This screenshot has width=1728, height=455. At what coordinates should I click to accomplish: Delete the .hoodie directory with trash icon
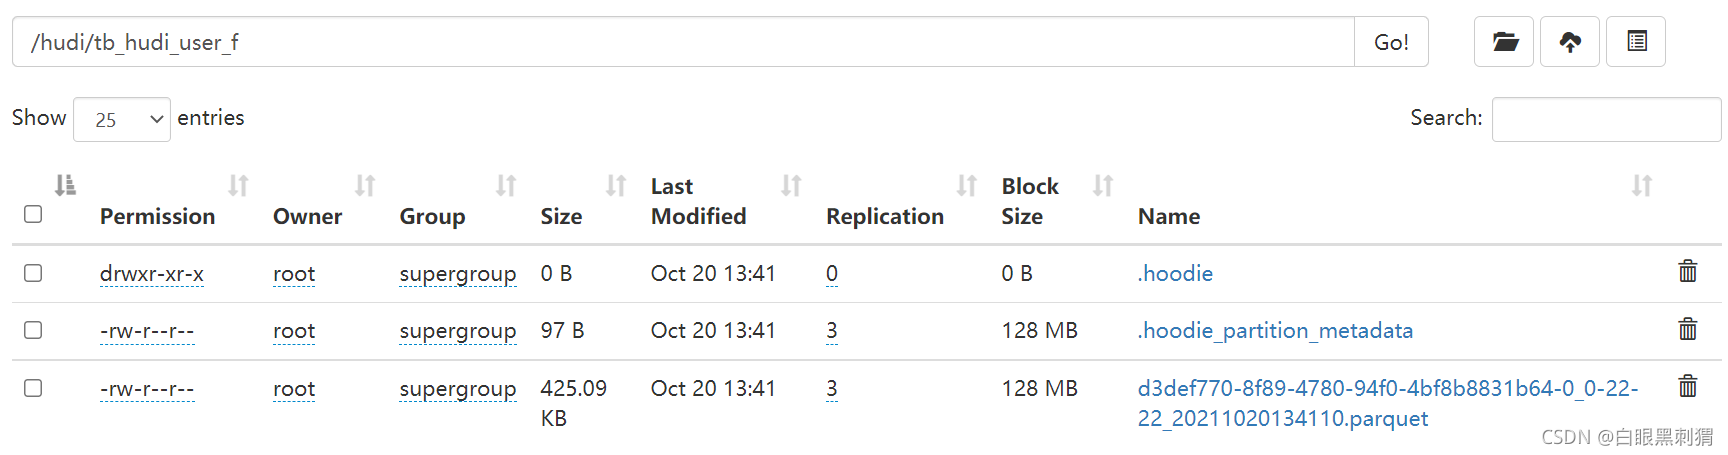(1688, 271)
